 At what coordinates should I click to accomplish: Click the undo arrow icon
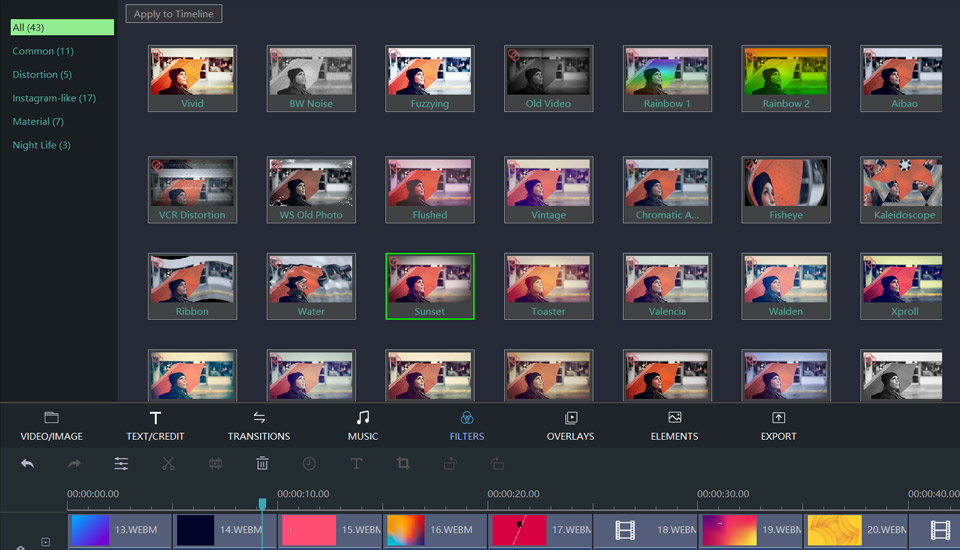click(27, 464)
